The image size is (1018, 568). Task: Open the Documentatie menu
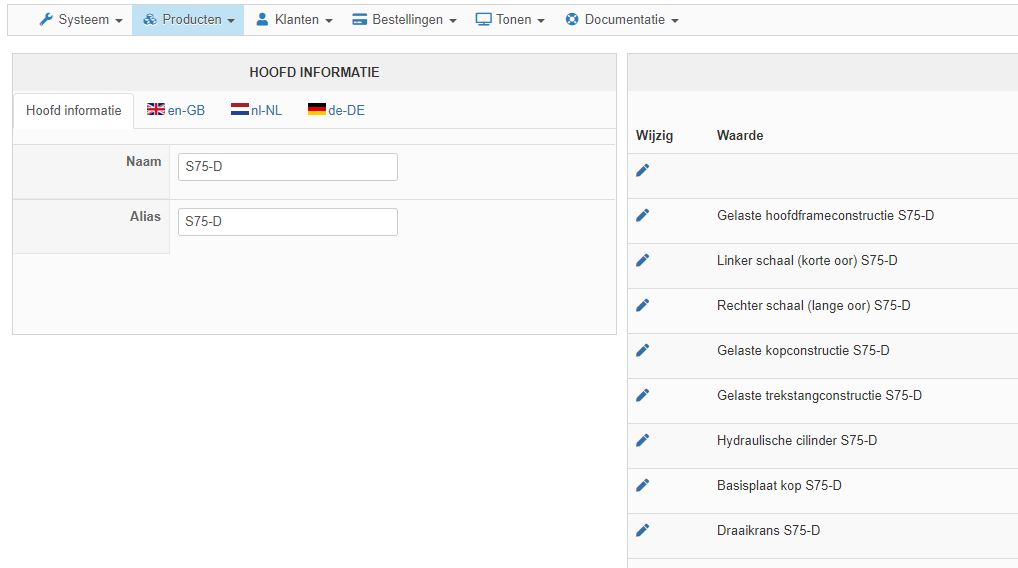[622, 19]
